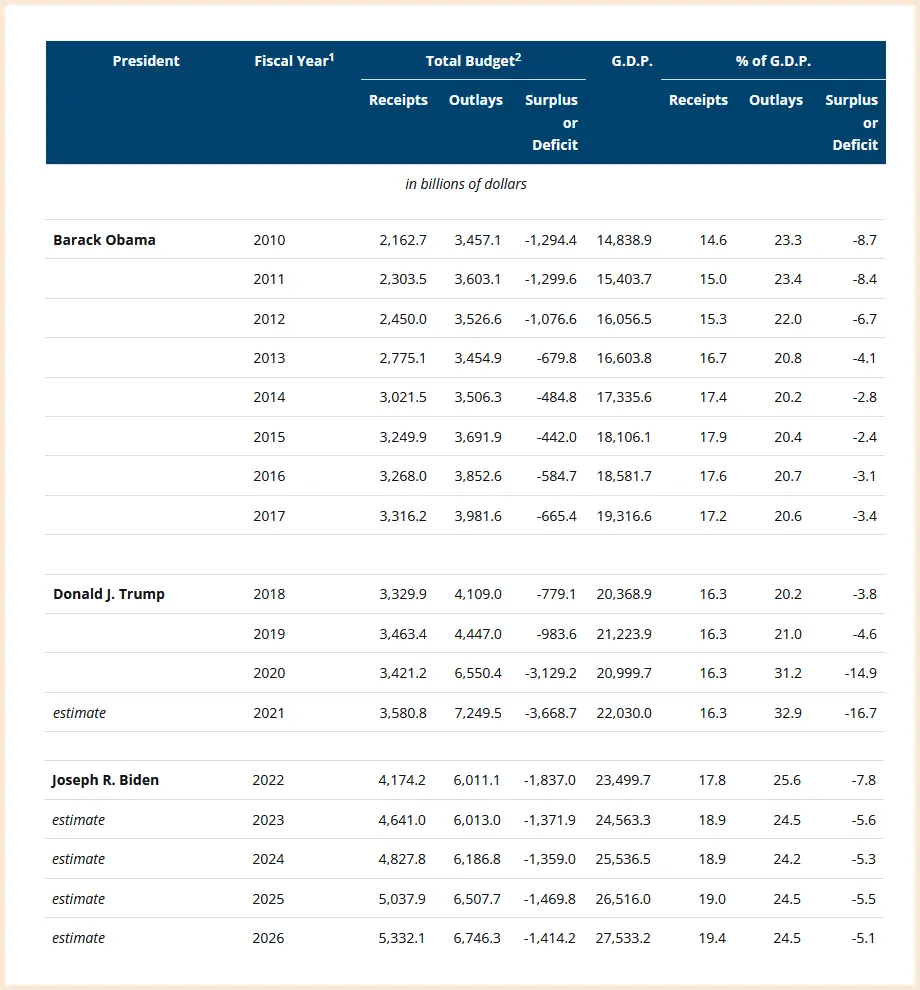Click Outlays header under % of G.D.P.

(x=775, y=100)
